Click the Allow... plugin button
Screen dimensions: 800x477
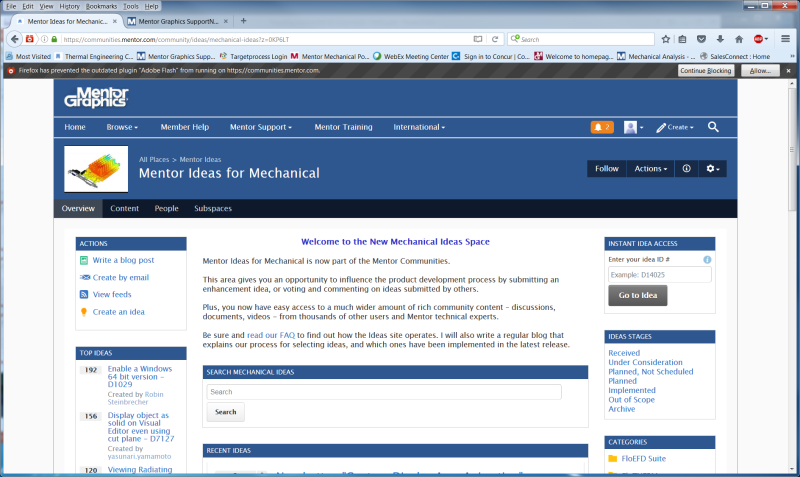coord(760,71)
